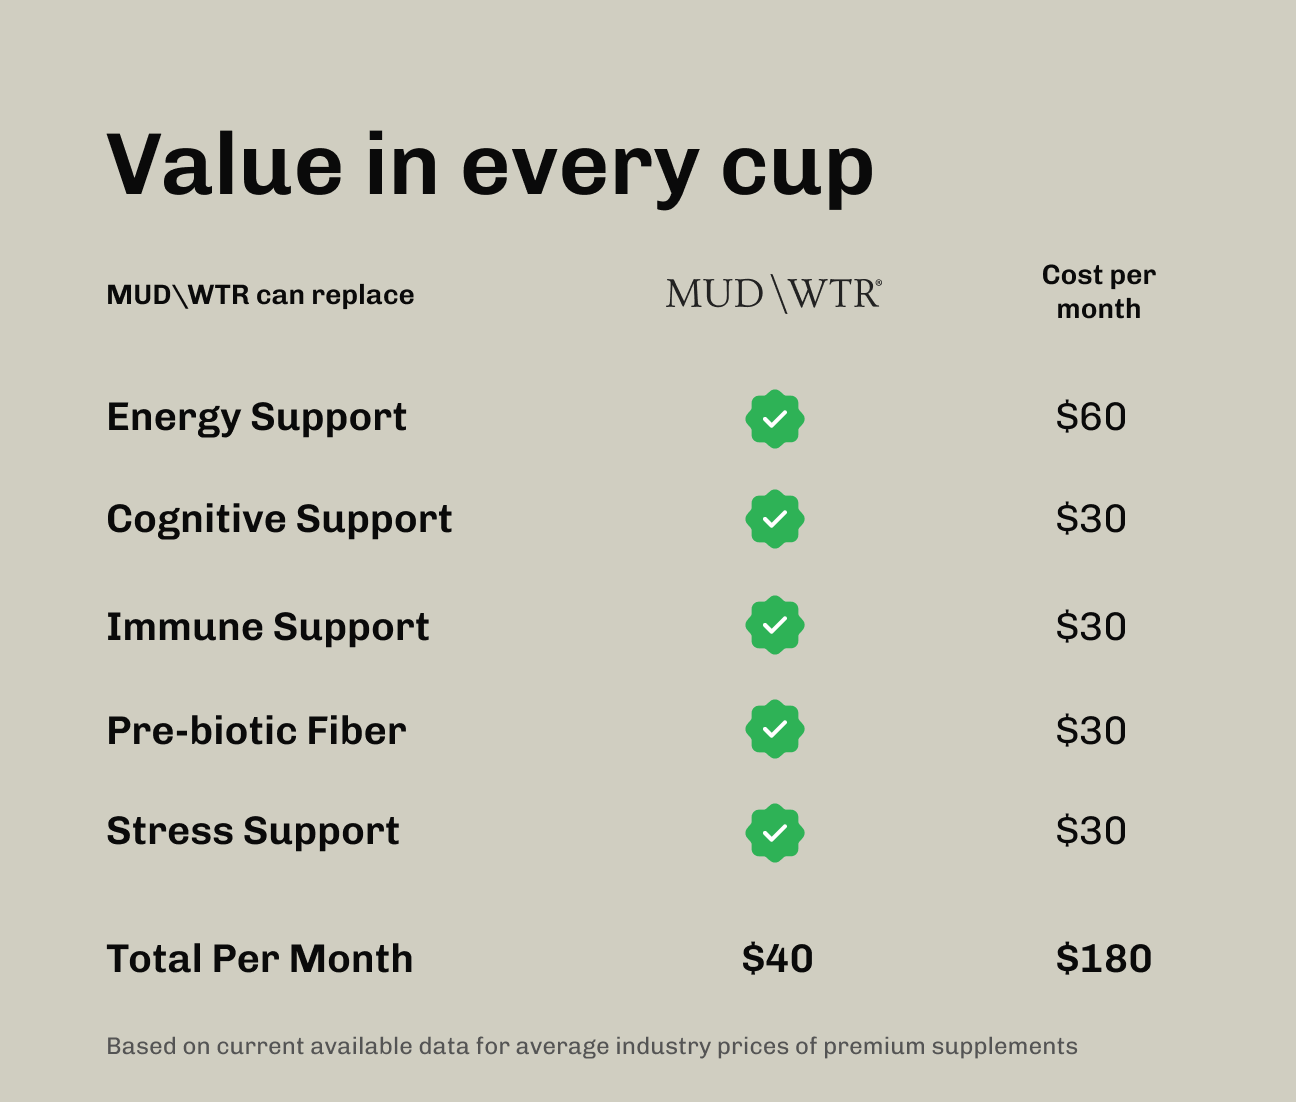
Task: Click the Pre-biotic Fiber green checkmark
Action: [775, 729]
